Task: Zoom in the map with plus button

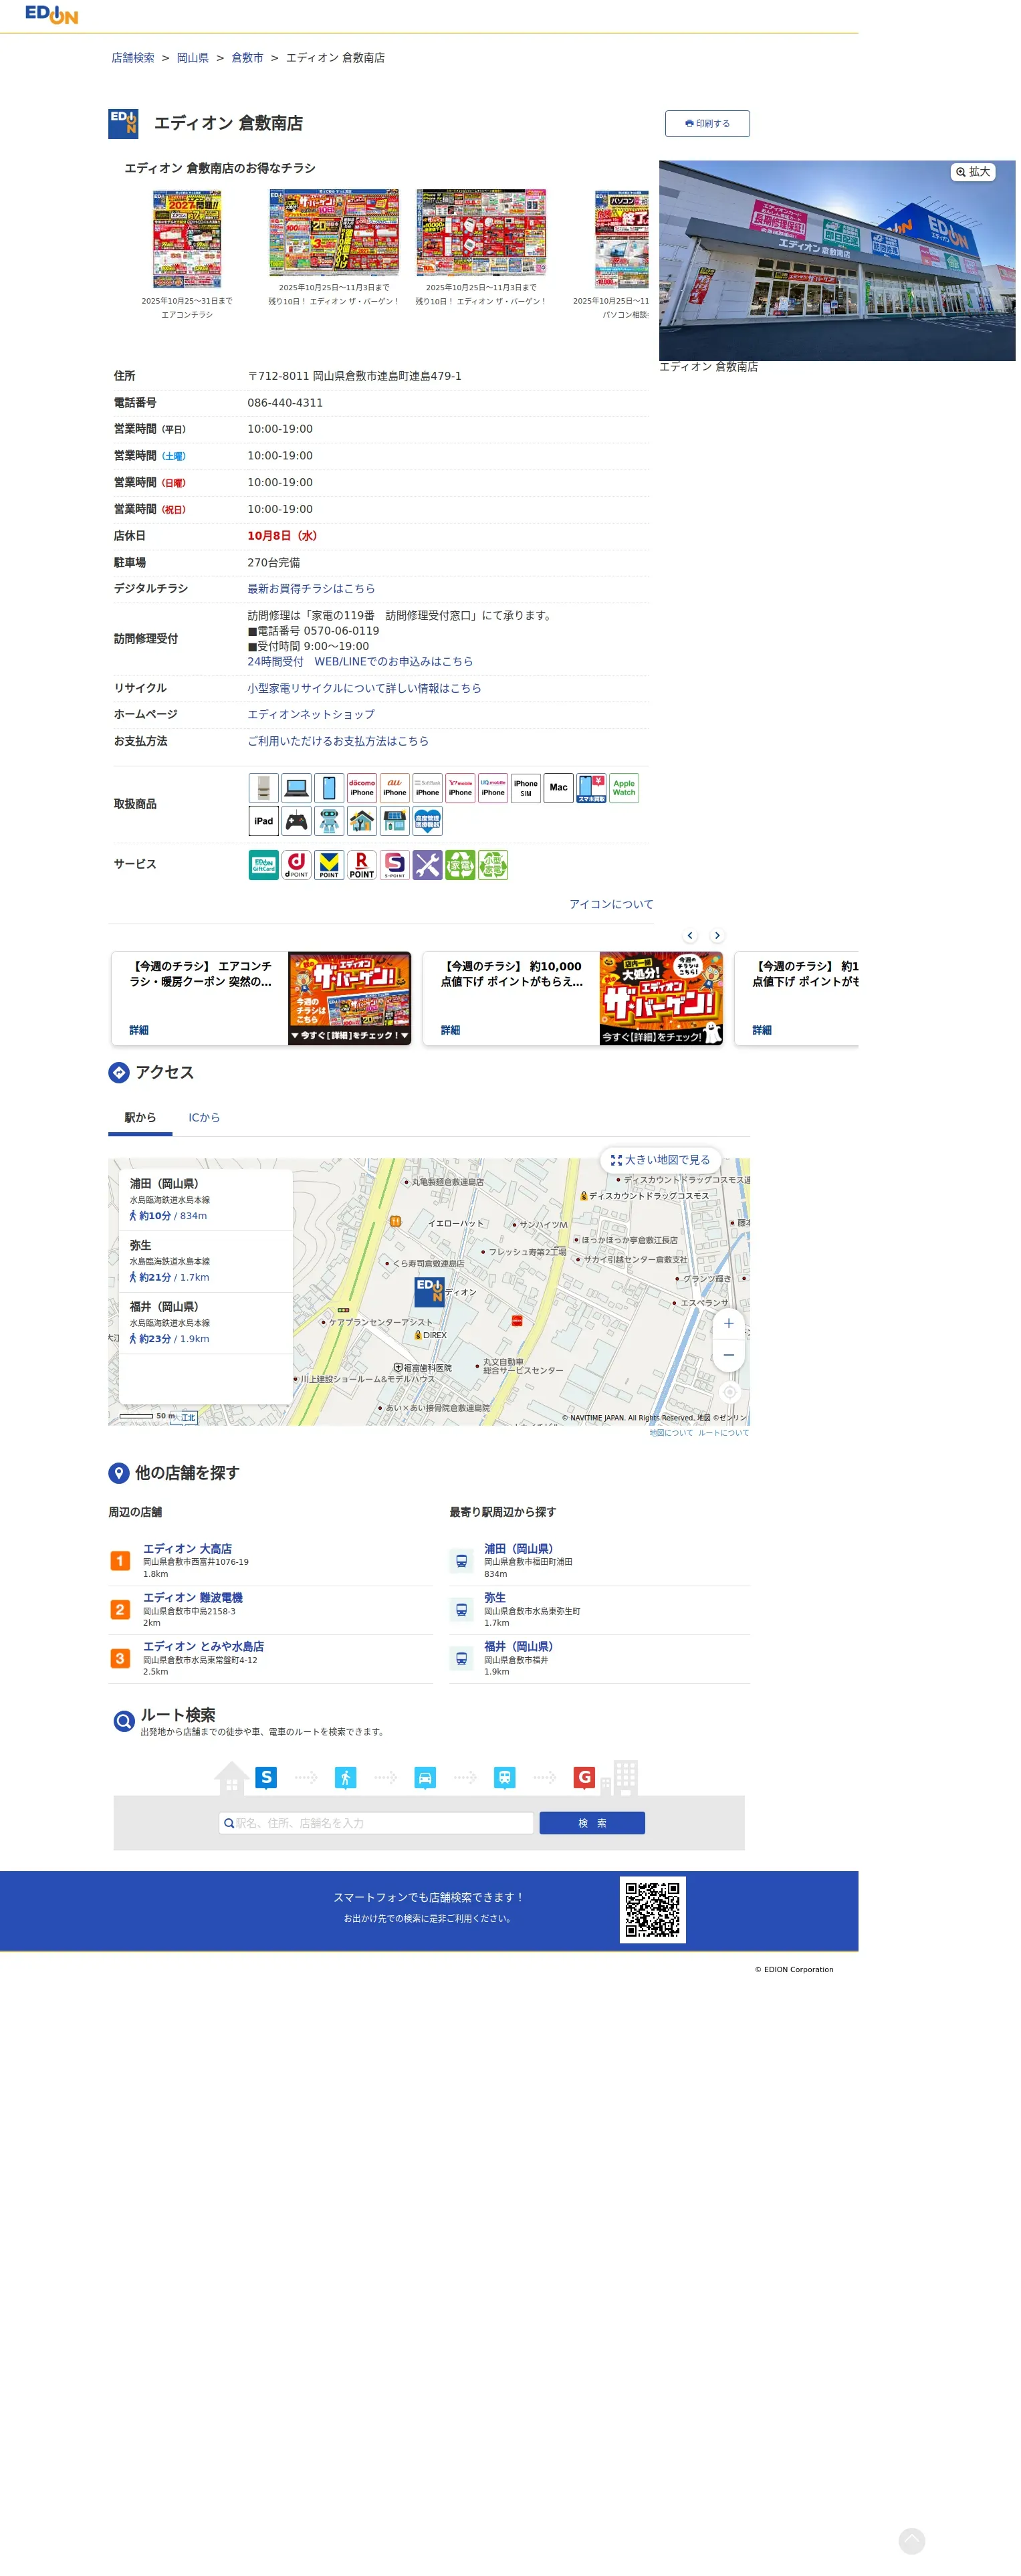Action: coord(729,1324)
